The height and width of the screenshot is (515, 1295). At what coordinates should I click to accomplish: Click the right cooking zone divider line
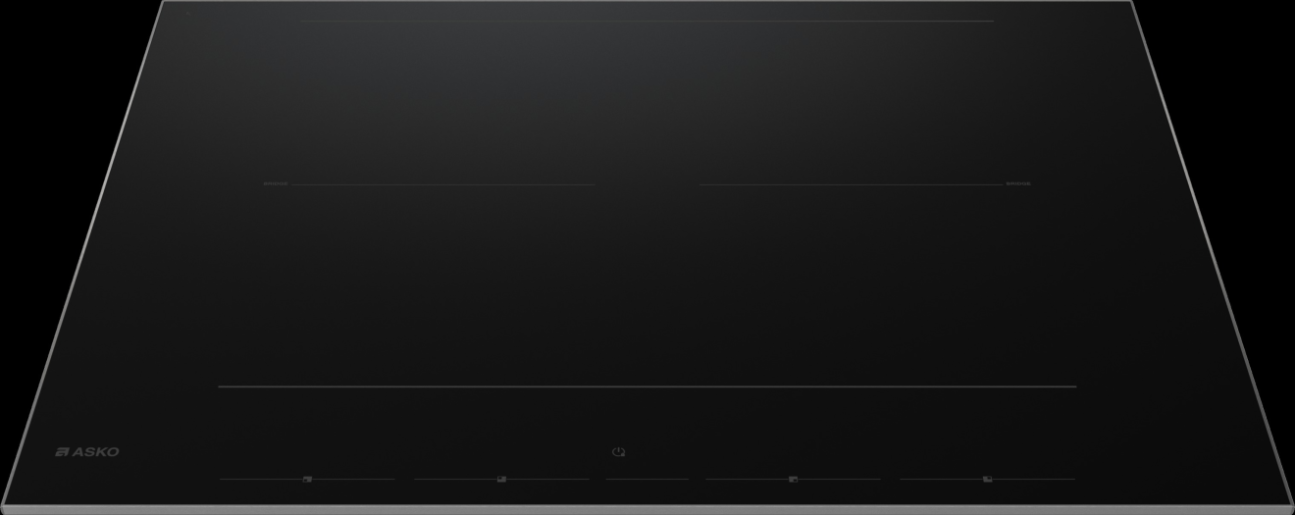coord(865,184)
